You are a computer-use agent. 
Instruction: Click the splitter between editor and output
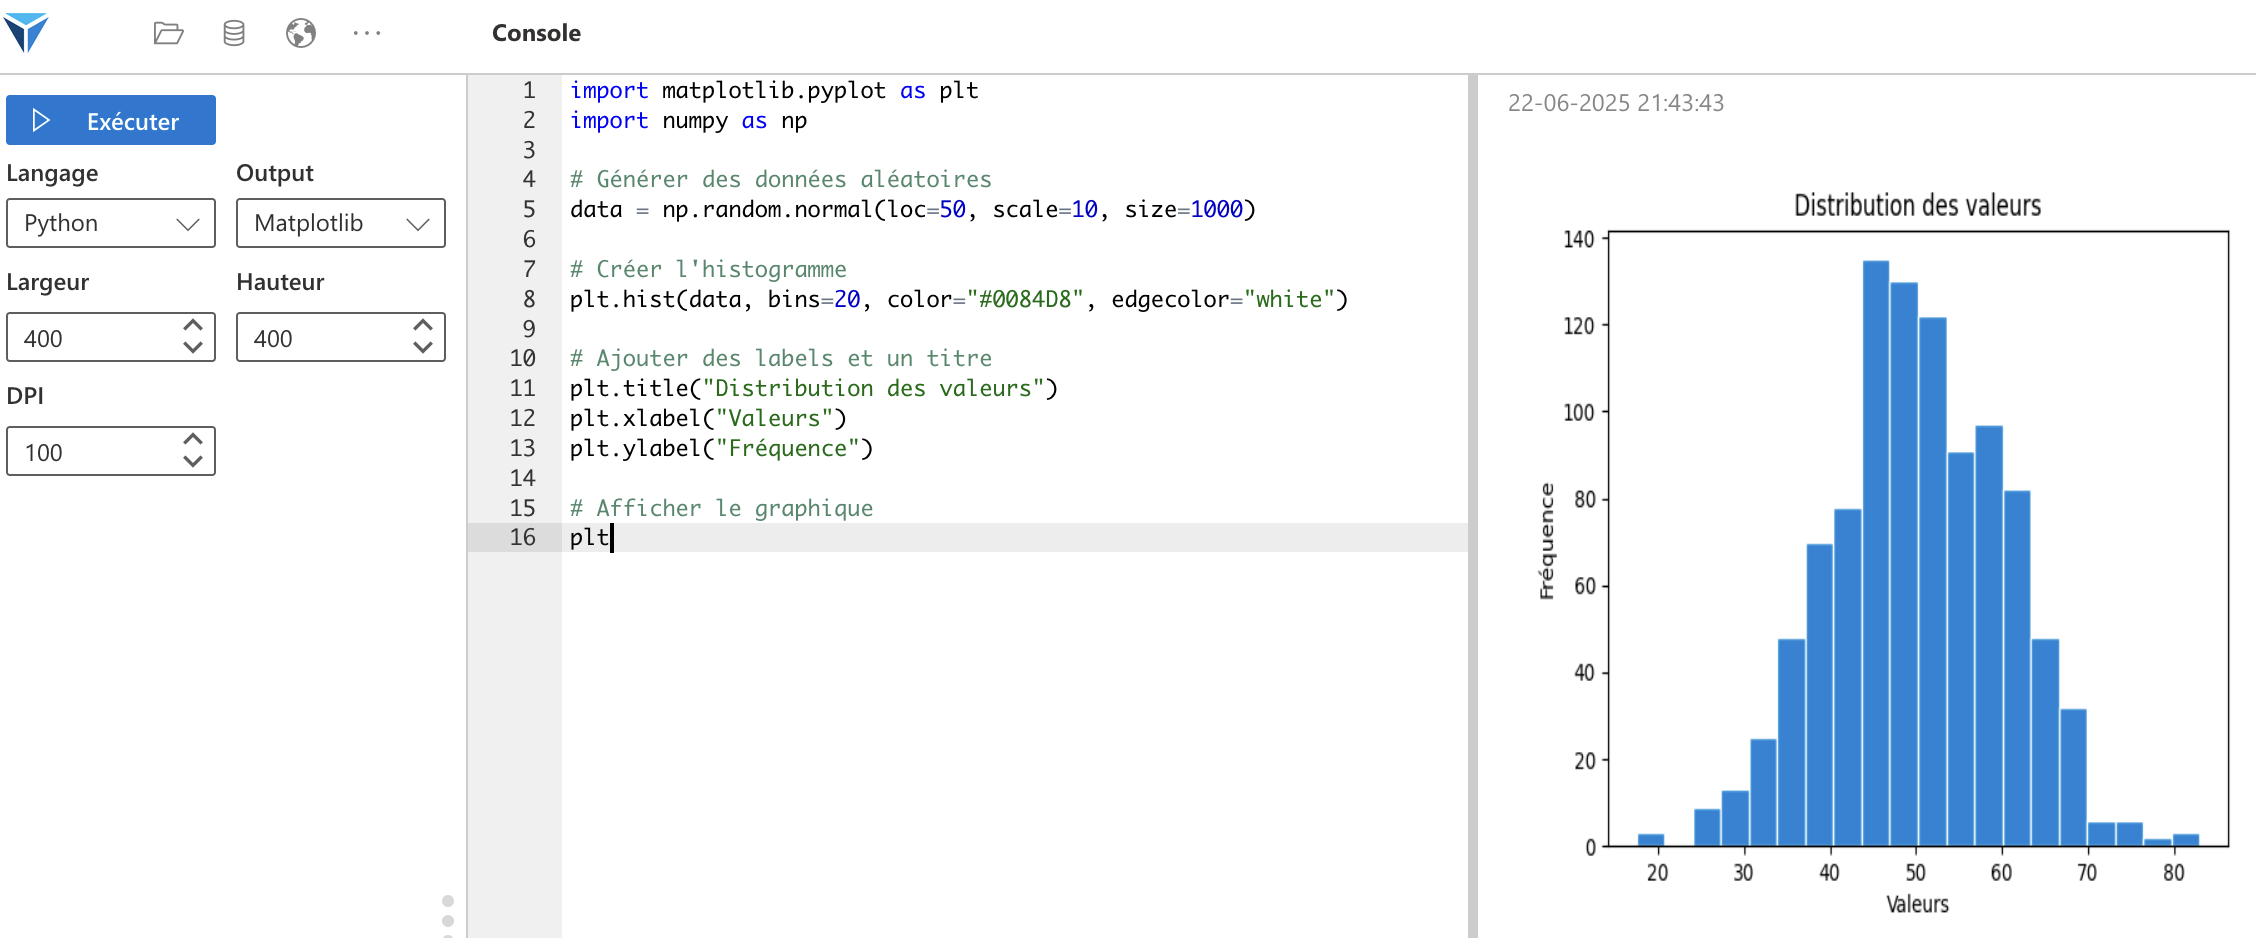point(1473,506)
